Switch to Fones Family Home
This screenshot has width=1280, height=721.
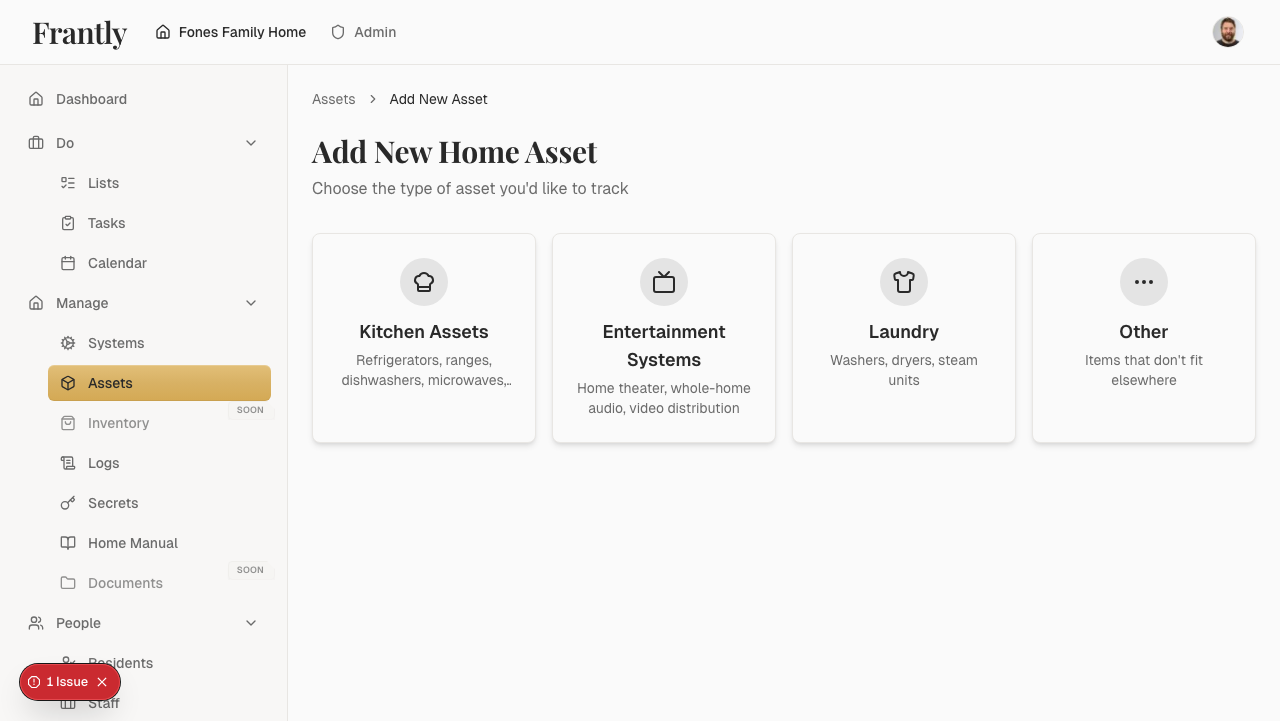tap(230, 32)
